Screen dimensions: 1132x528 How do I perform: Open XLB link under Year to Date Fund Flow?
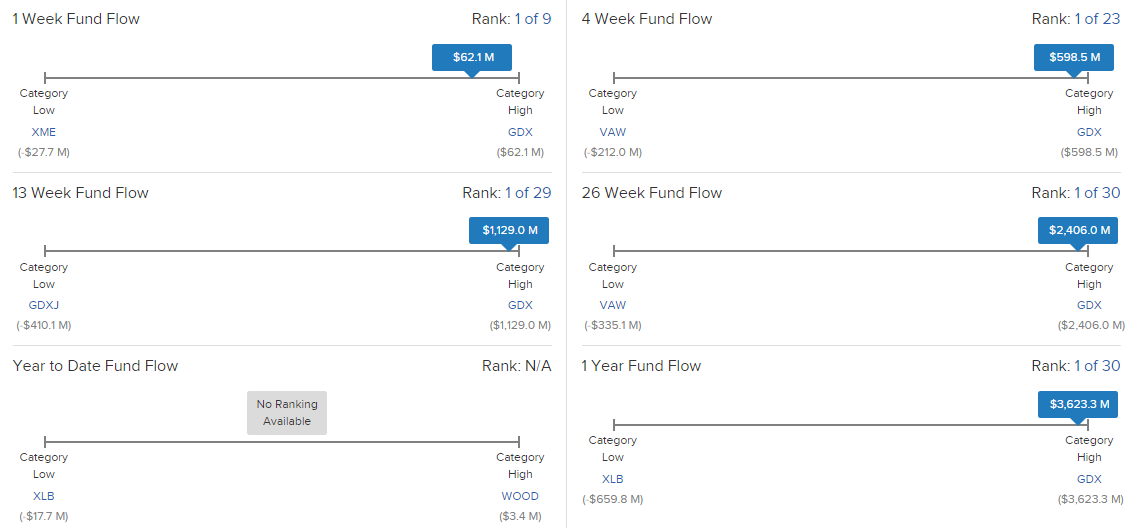pyautogui.click(x=43, y=496)
